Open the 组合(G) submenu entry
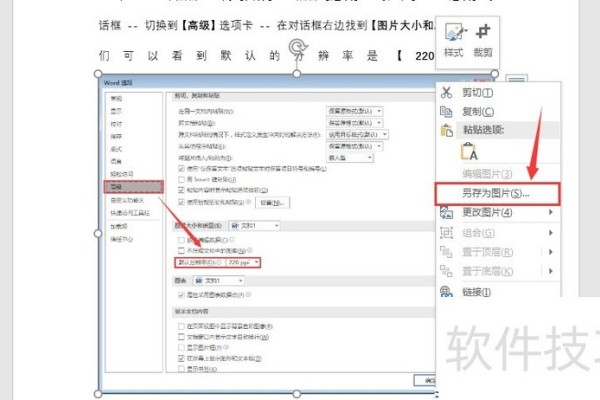Viewport: 600px width, 400px height. click(x=499, y=233)
